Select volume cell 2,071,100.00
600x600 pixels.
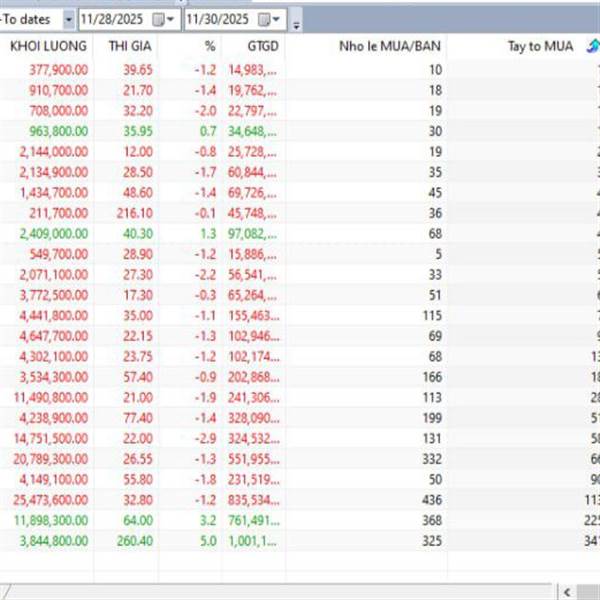[x=54, y=275]
